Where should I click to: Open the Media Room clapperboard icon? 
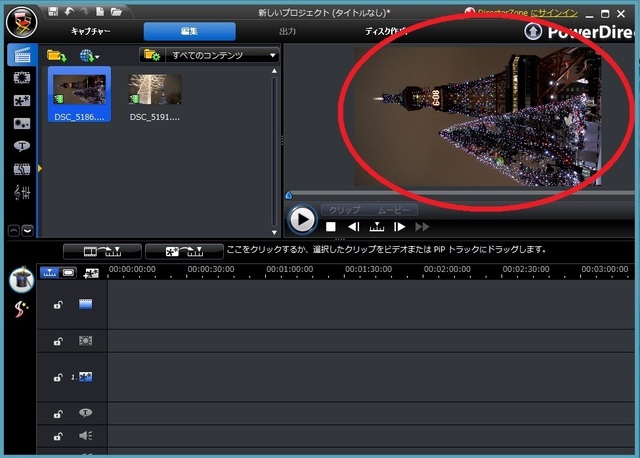click(x=22, y=55)
